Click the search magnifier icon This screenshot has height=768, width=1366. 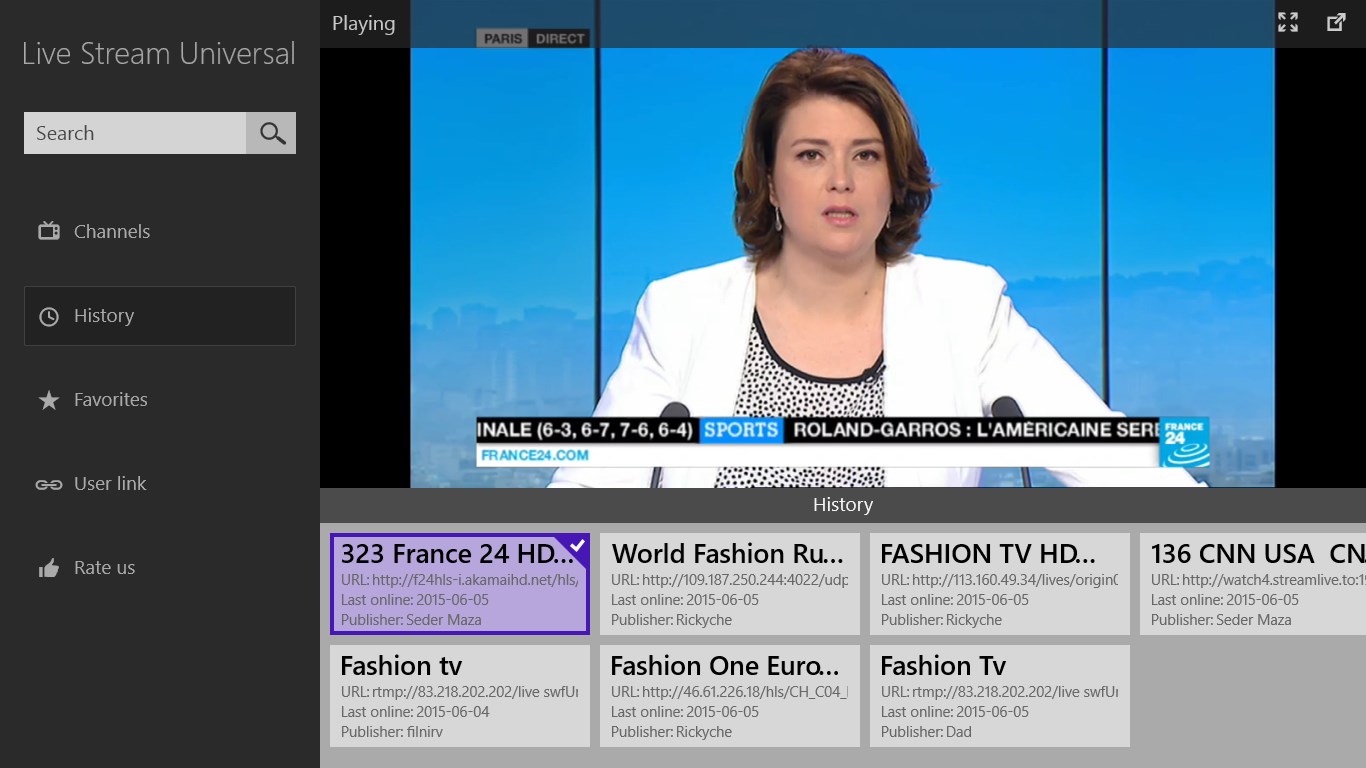(272, 133)
